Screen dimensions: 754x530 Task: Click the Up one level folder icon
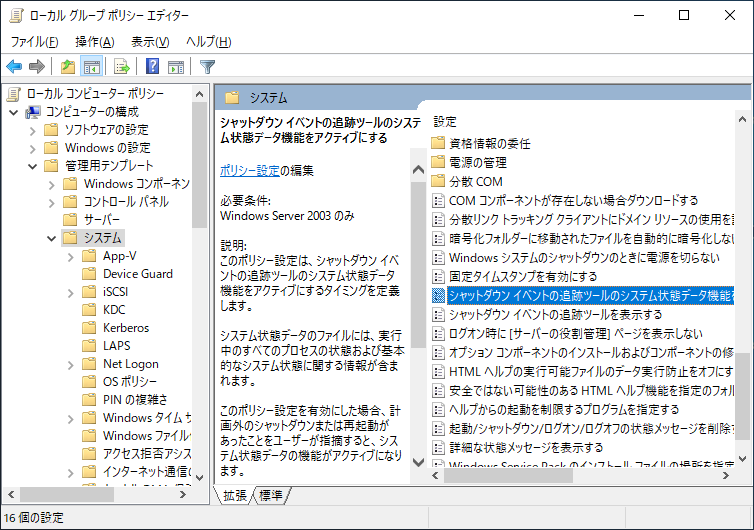coord(68,66)
